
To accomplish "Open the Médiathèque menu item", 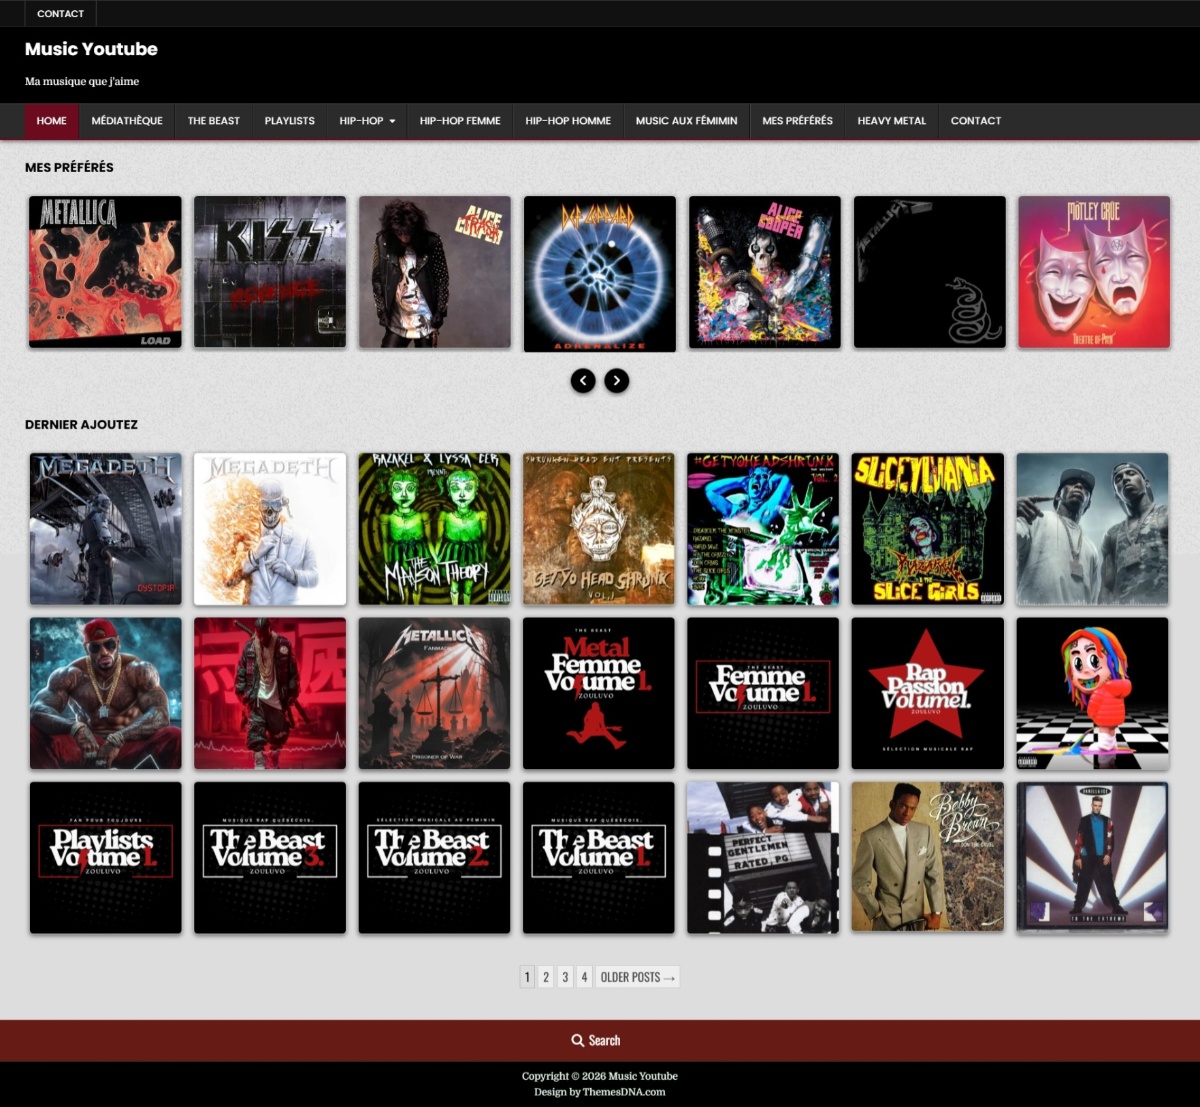I will point(127,121).
